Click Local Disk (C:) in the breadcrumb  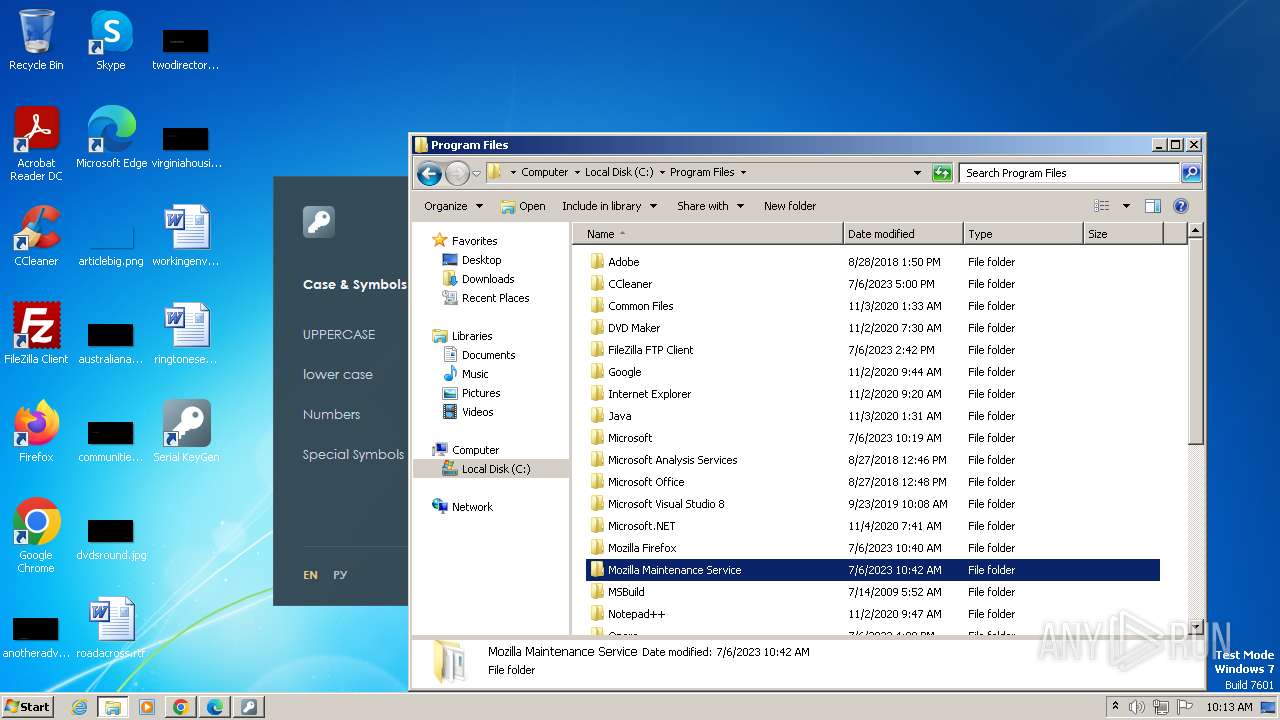pos(619,173)
